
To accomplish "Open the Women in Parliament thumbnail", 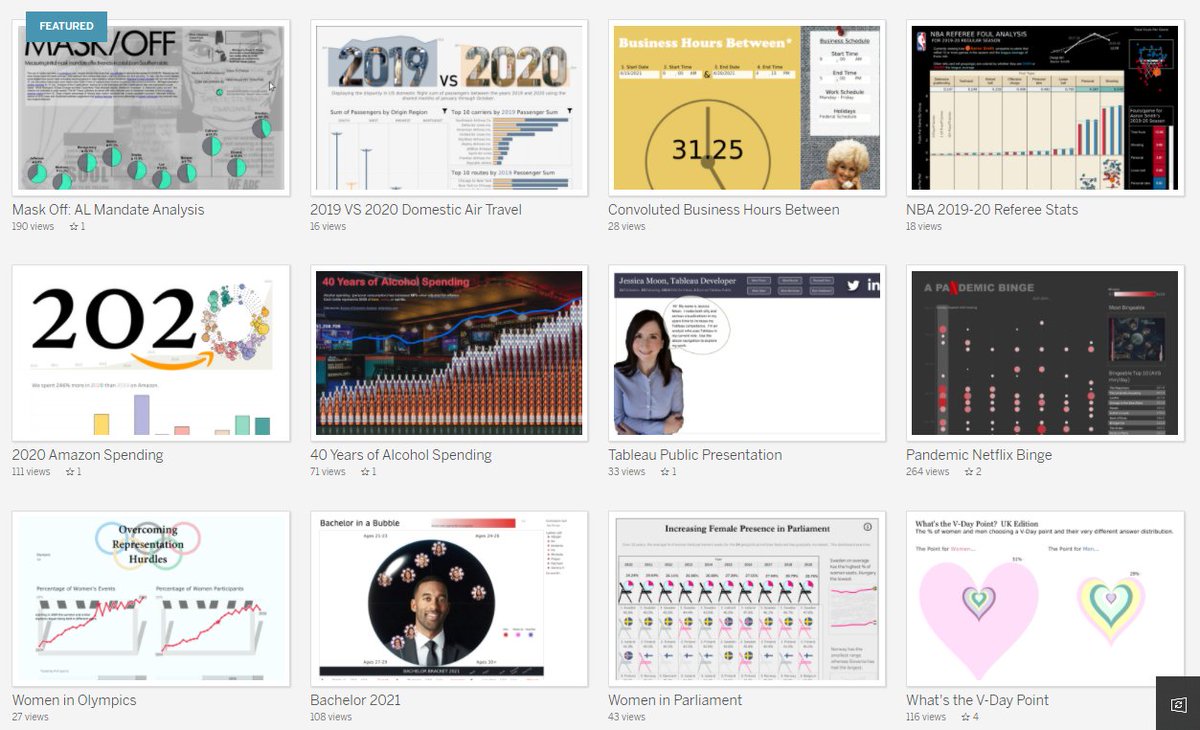I will coord(747,598).
